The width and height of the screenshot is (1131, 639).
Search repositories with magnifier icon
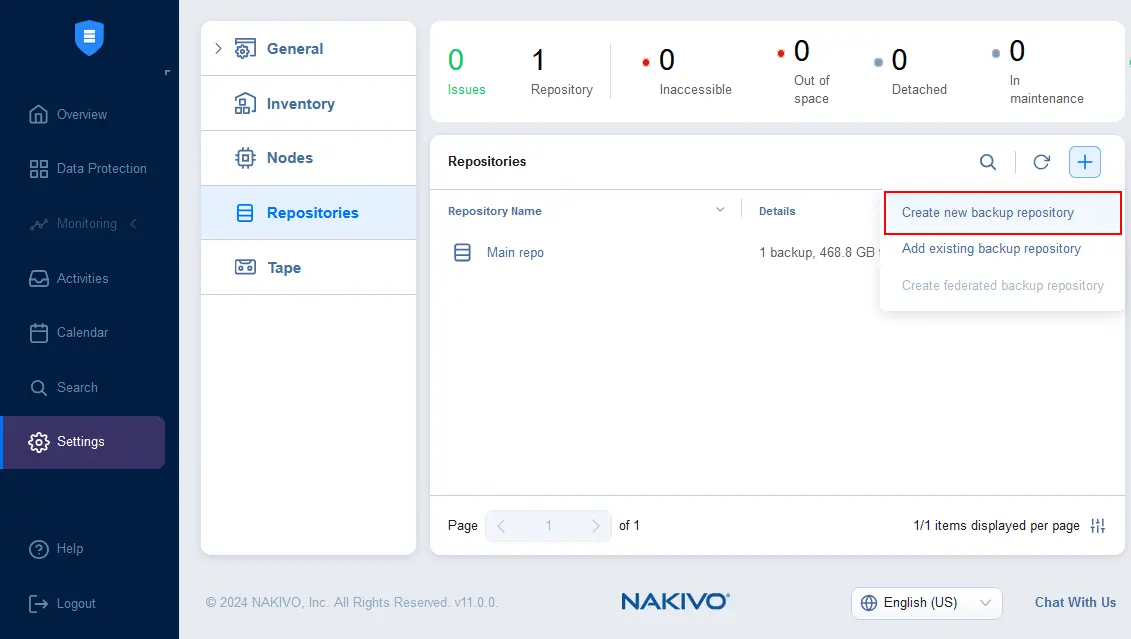988,162
